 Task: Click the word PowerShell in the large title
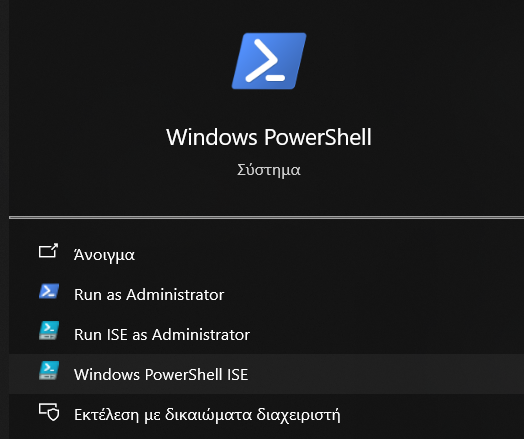pyautogui.click(x=318, y=137)
